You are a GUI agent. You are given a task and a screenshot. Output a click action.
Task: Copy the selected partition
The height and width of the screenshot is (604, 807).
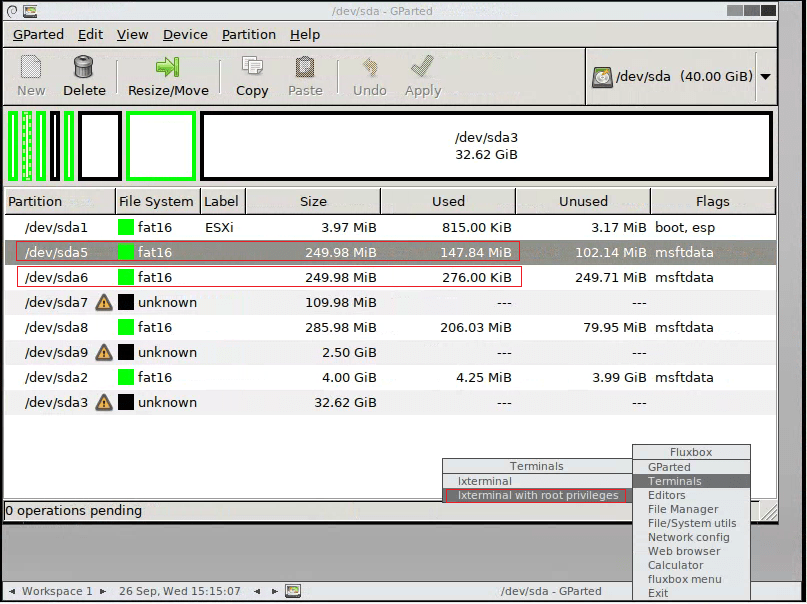pyautogui.click(x=251, y=75)
